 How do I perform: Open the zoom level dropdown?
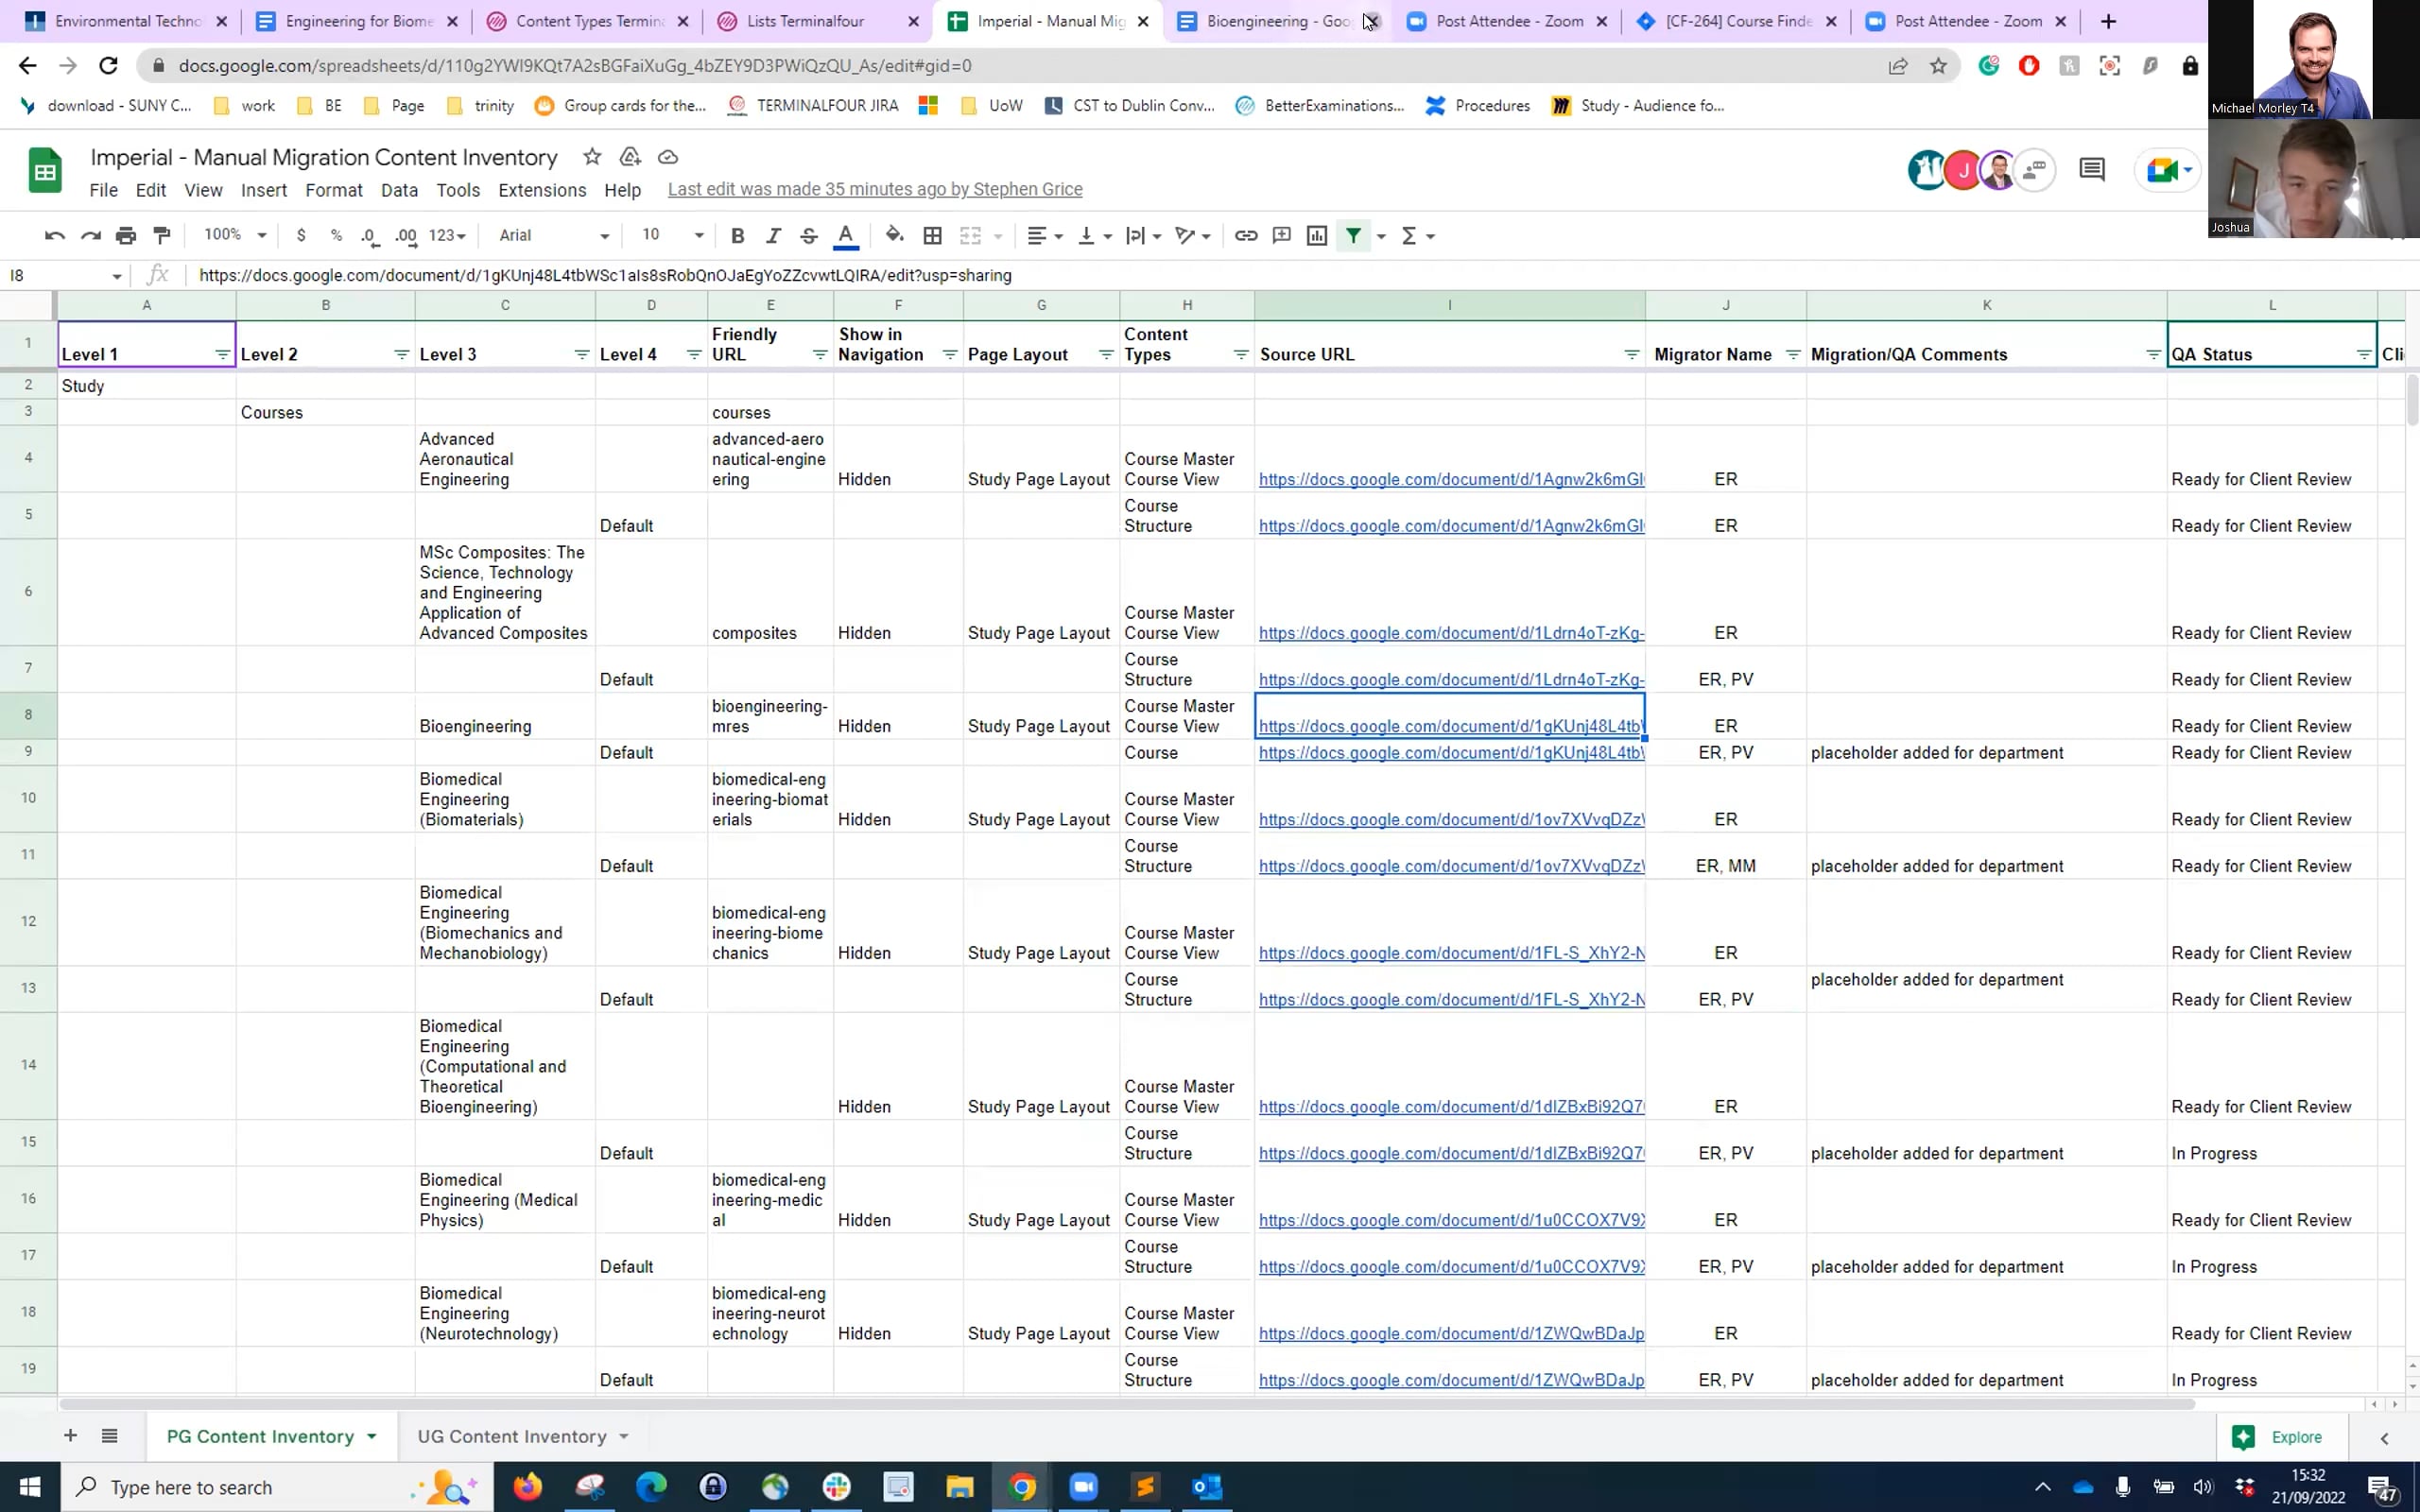click(x=232, y=235)
